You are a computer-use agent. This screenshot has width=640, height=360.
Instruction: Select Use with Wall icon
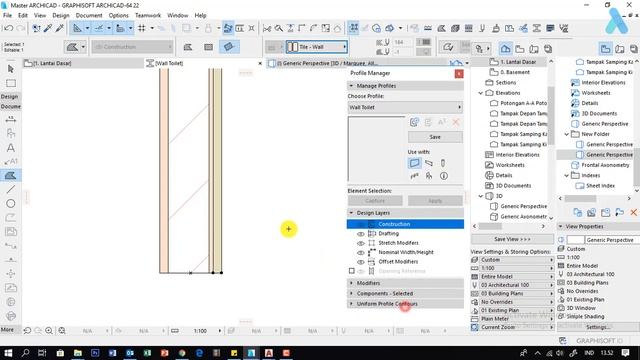tap(414, 163)
